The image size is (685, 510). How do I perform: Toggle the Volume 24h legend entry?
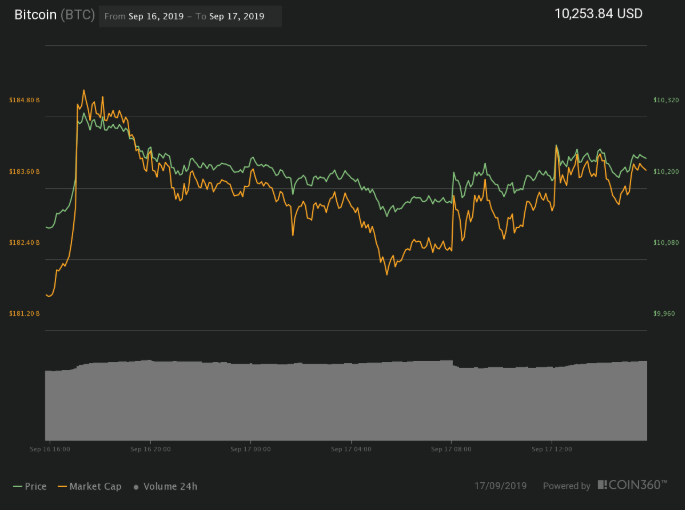166,486
